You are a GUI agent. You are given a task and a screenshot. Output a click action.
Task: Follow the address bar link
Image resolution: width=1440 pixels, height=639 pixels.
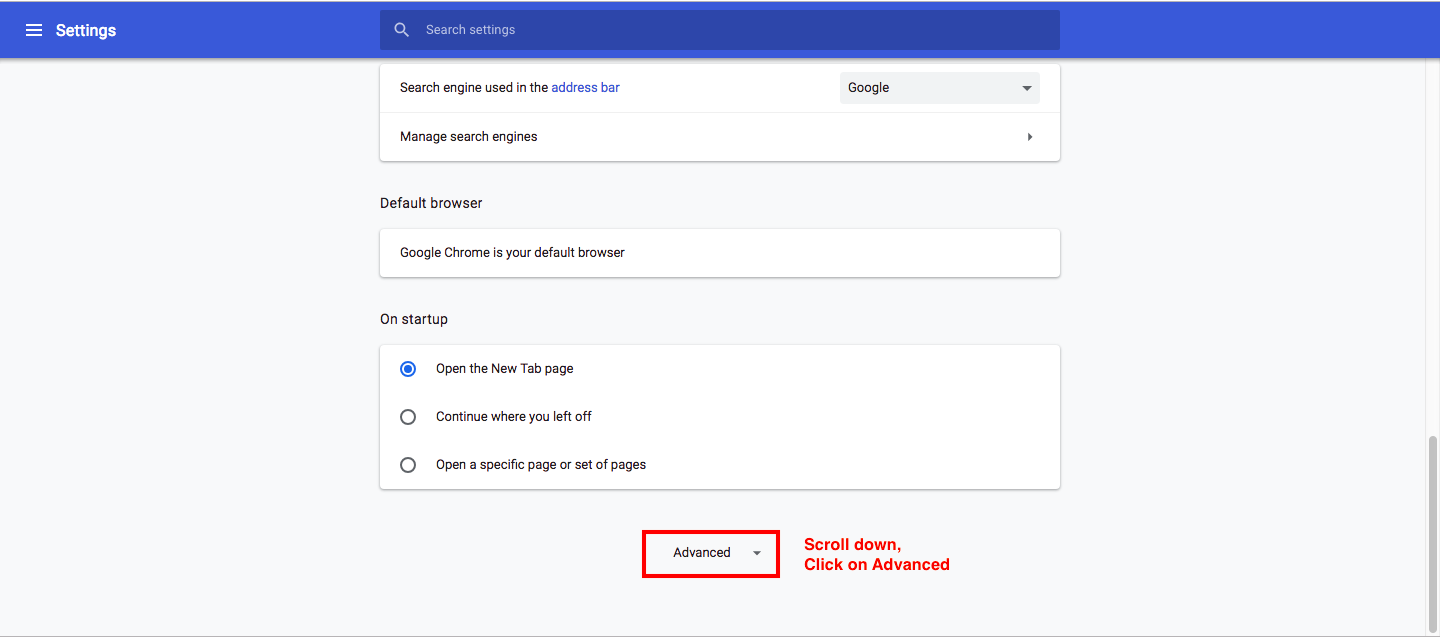coord(585,88)
